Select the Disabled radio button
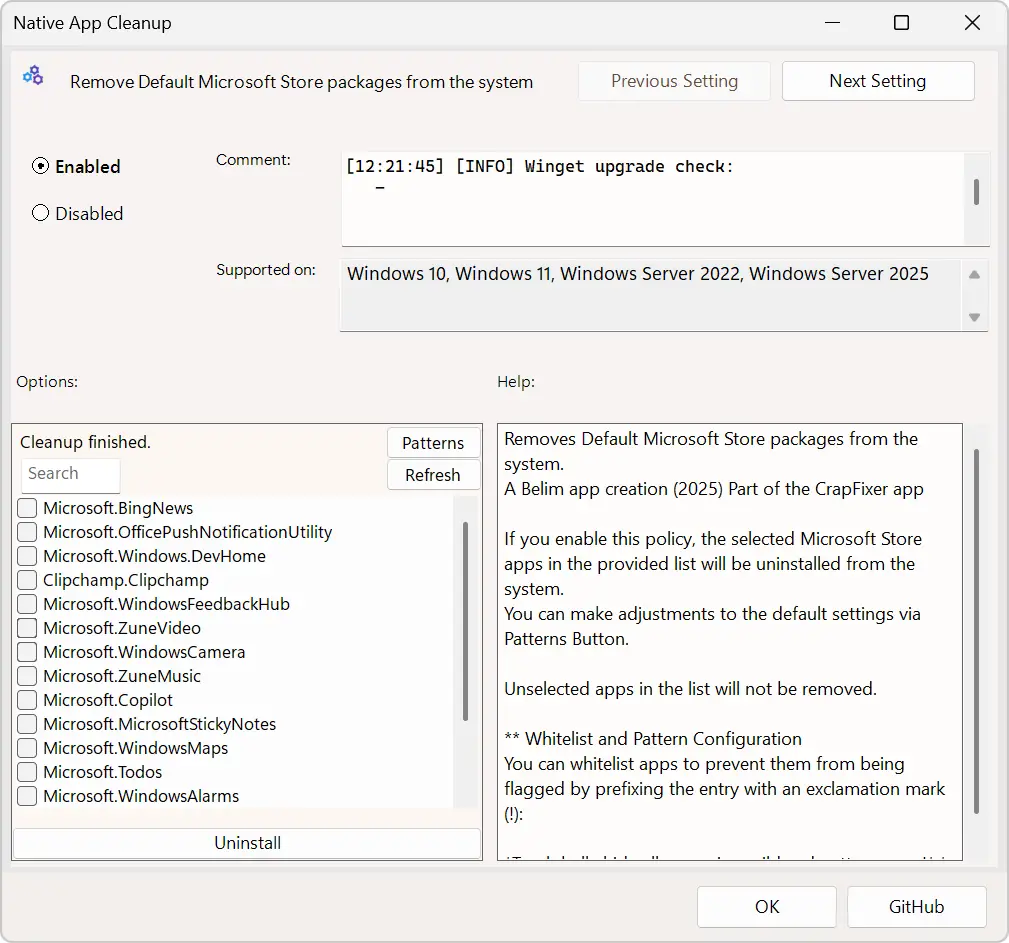The height and width of the screenshot is (943, 1009). pyautogui.click(x=40, y=213)
